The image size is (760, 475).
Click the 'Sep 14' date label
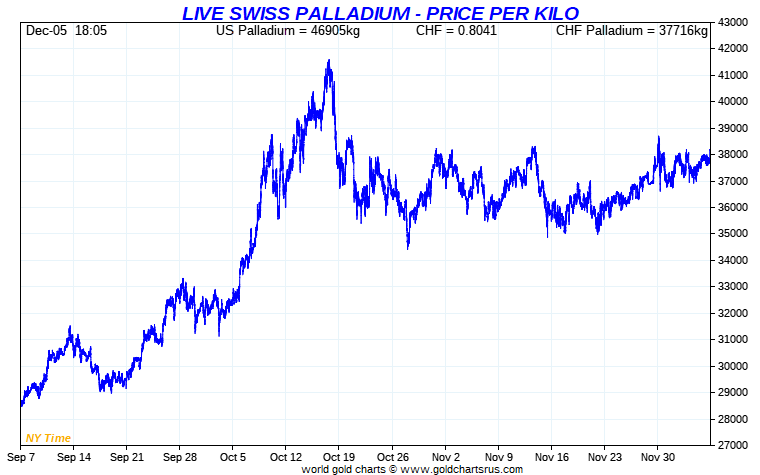tap(74, 457)
